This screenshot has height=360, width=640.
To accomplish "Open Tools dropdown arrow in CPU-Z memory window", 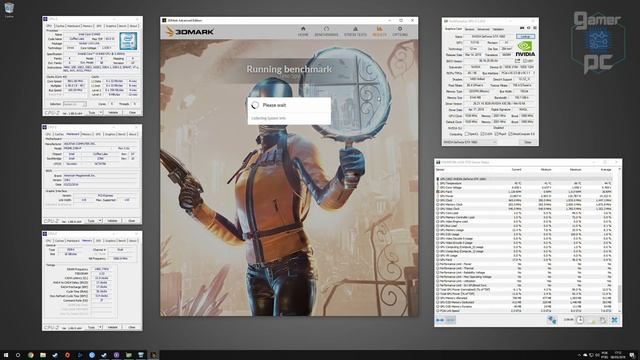I will (x=100, y=327).
